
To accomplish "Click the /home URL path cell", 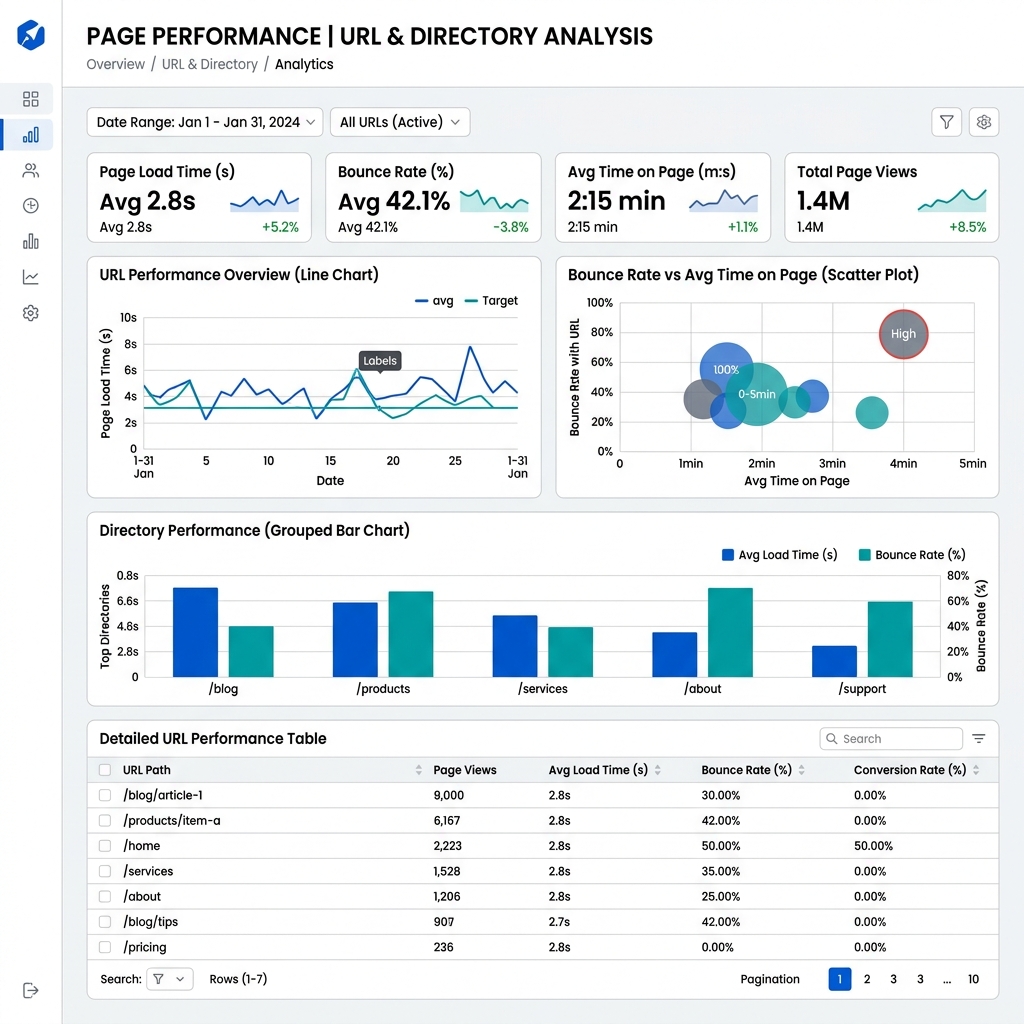I will (142, 846).
